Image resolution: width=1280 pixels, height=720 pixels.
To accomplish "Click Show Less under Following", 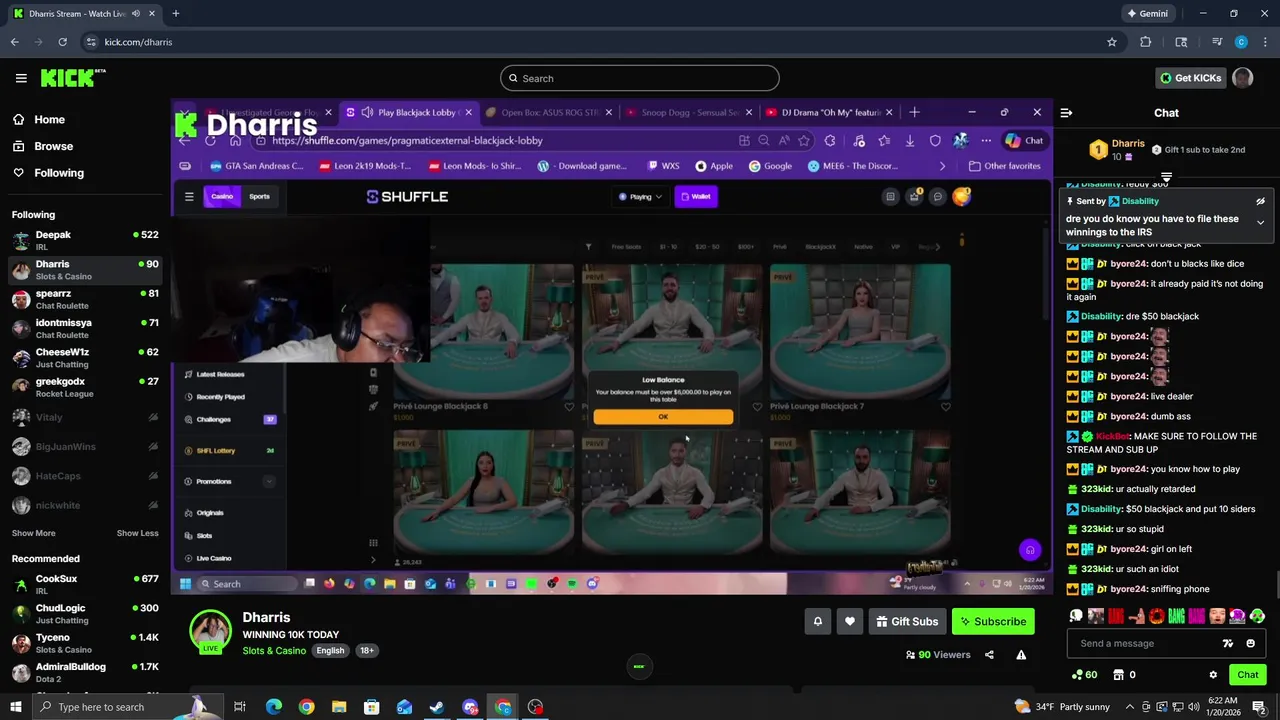I will (x=137, y=533).
